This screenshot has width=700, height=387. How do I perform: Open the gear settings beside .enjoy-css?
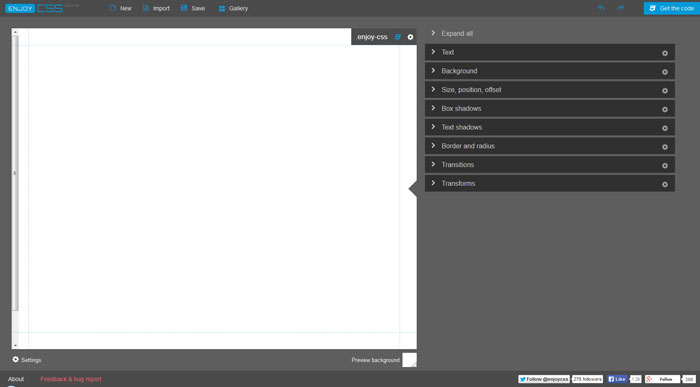point(410,37)
